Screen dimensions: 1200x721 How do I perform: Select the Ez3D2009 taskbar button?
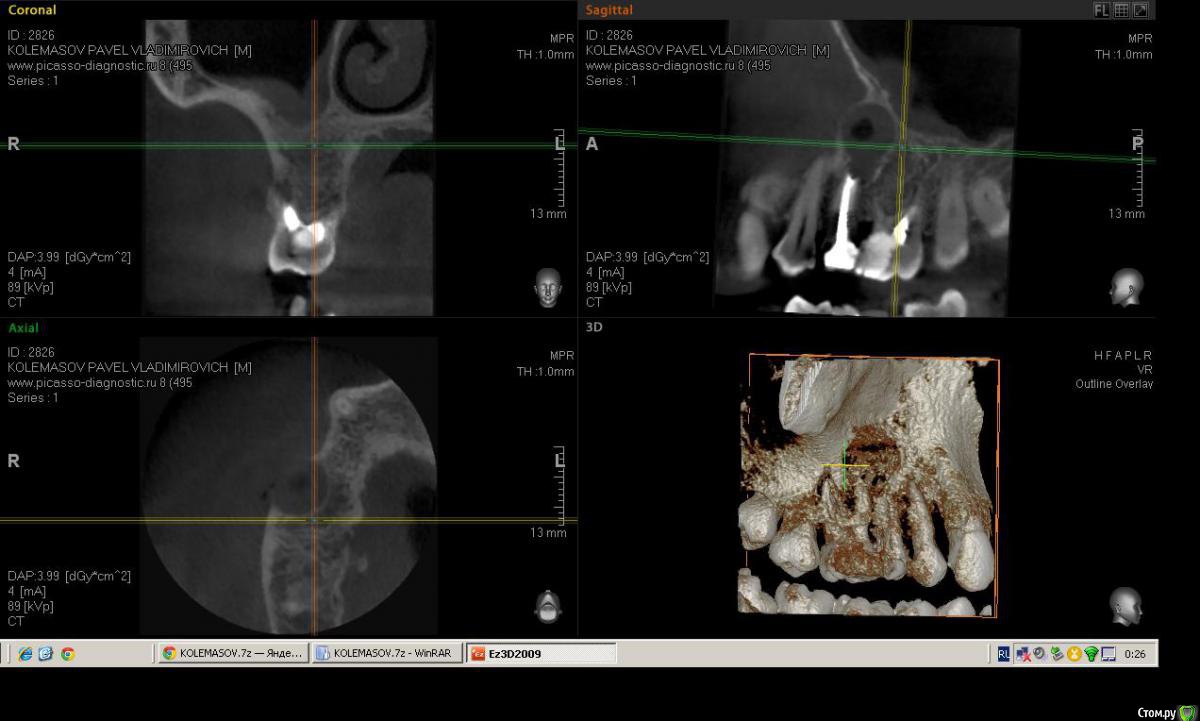tap(541, 654)
